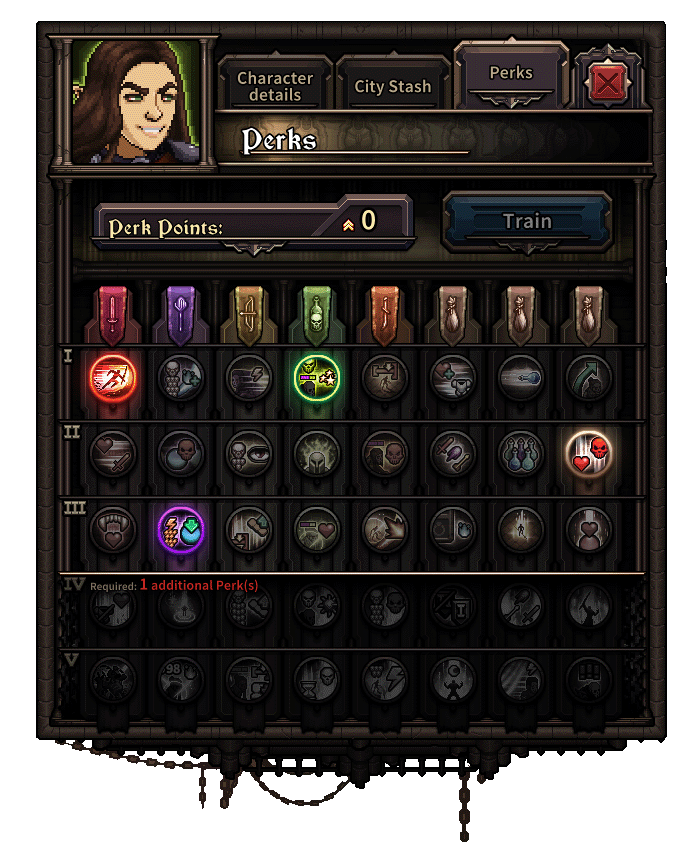The width and height of the screenshot is (691, 864).
Task: Close the perks window with red X
Action: click(x=608, y=83)
